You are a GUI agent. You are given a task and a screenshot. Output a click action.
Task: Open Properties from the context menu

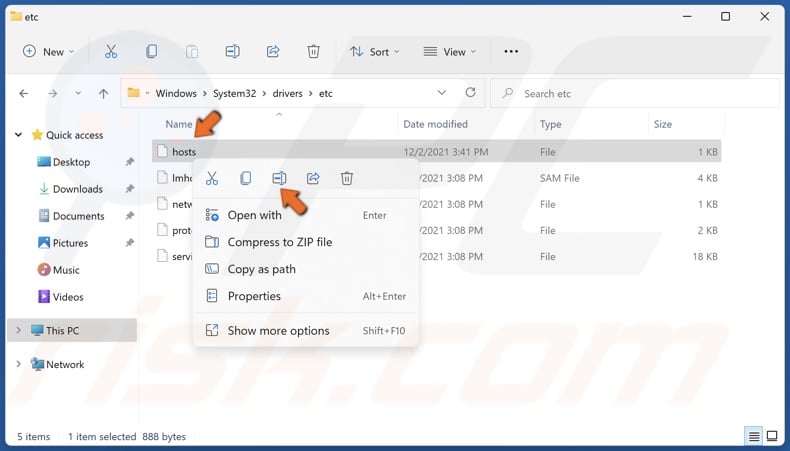305,296
